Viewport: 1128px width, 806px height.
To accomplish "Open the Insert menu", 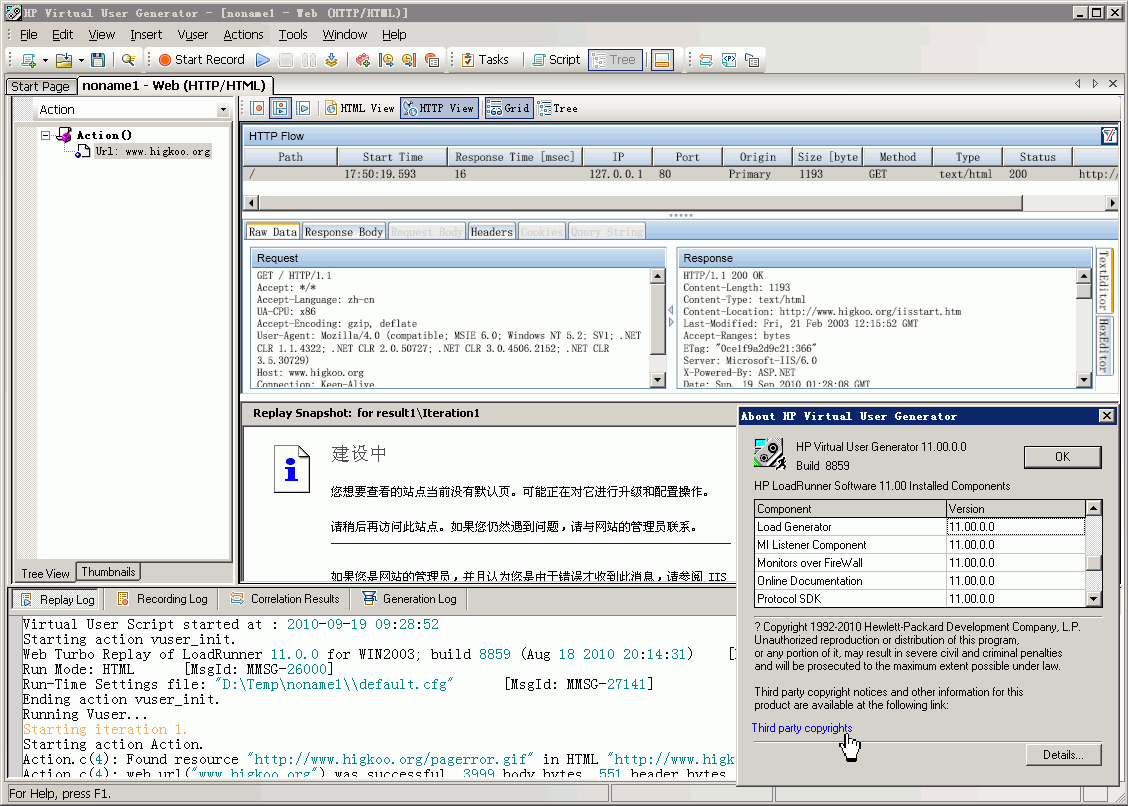I will [x=146, y=35].
